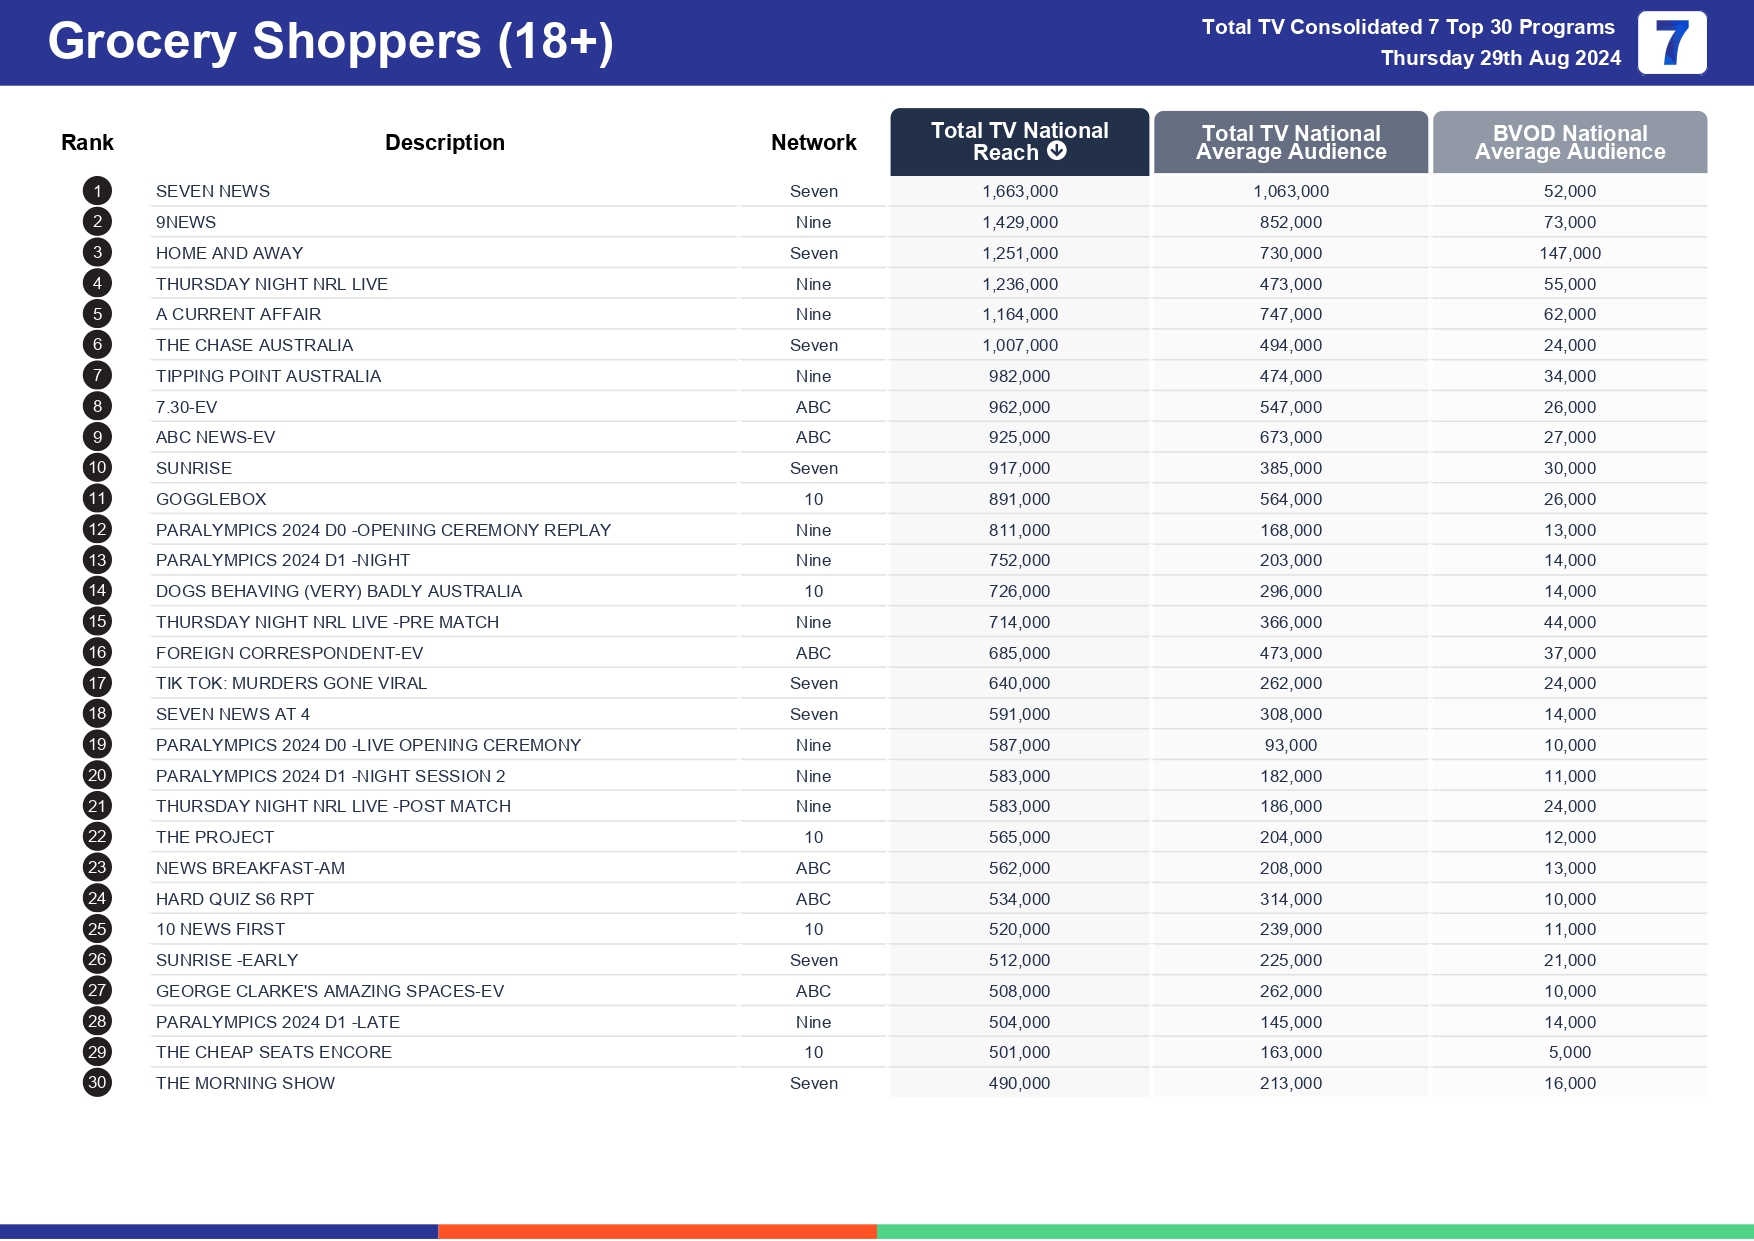Image resolution: width=1754 pixels, height=1241 pixels.
Task: Click the rank 19 circle badge
Action: click(97, 745)
